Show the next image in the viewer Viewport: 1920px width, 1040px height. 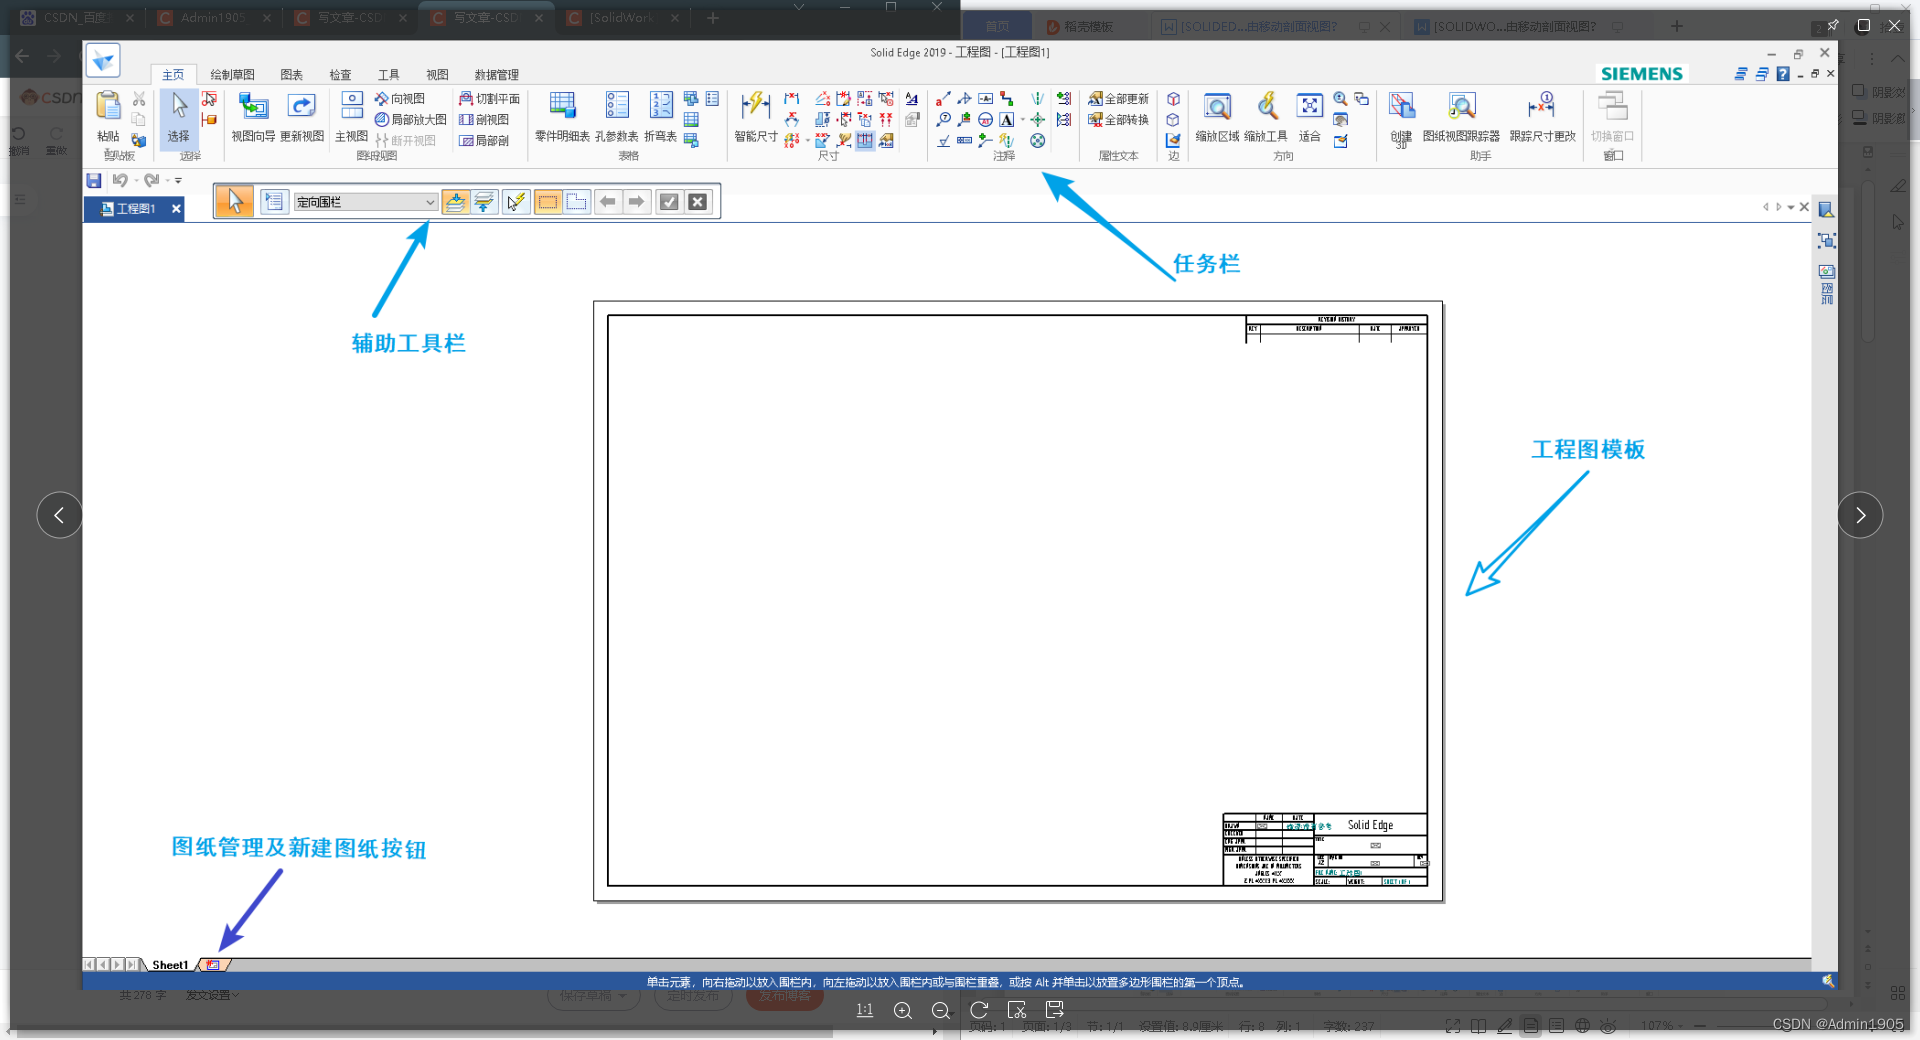(x=1860, y=515)
